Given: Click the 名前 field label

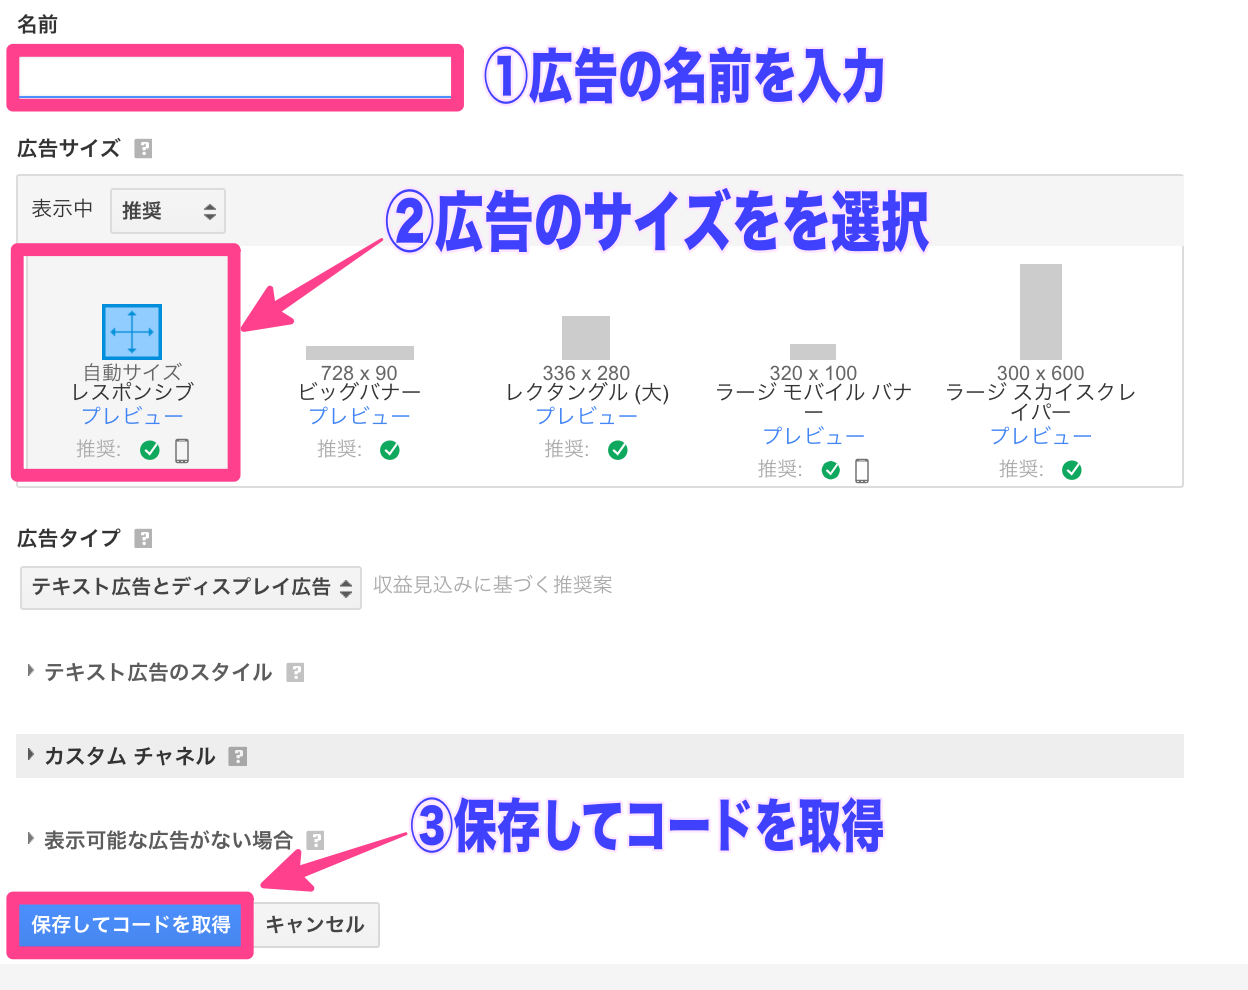Looking at the screenshot, I should click(38, 25).
